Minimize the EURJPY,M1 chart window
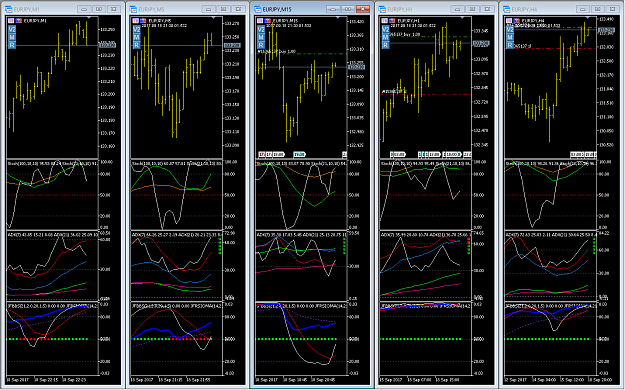This screenshot has height=390, width=625. tap(84, 9)
